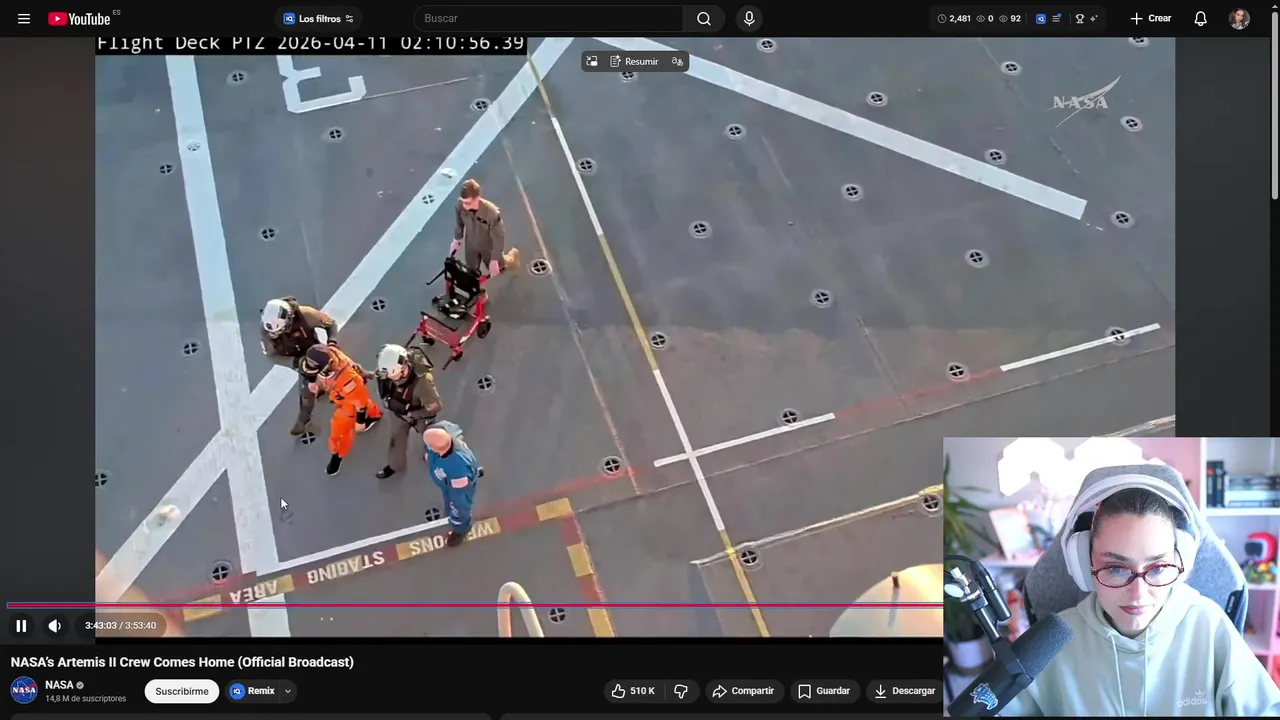Click the sliders icon beside Los filtros
Viewport: 1280px width, 720px height.
[x=349, y=19]
